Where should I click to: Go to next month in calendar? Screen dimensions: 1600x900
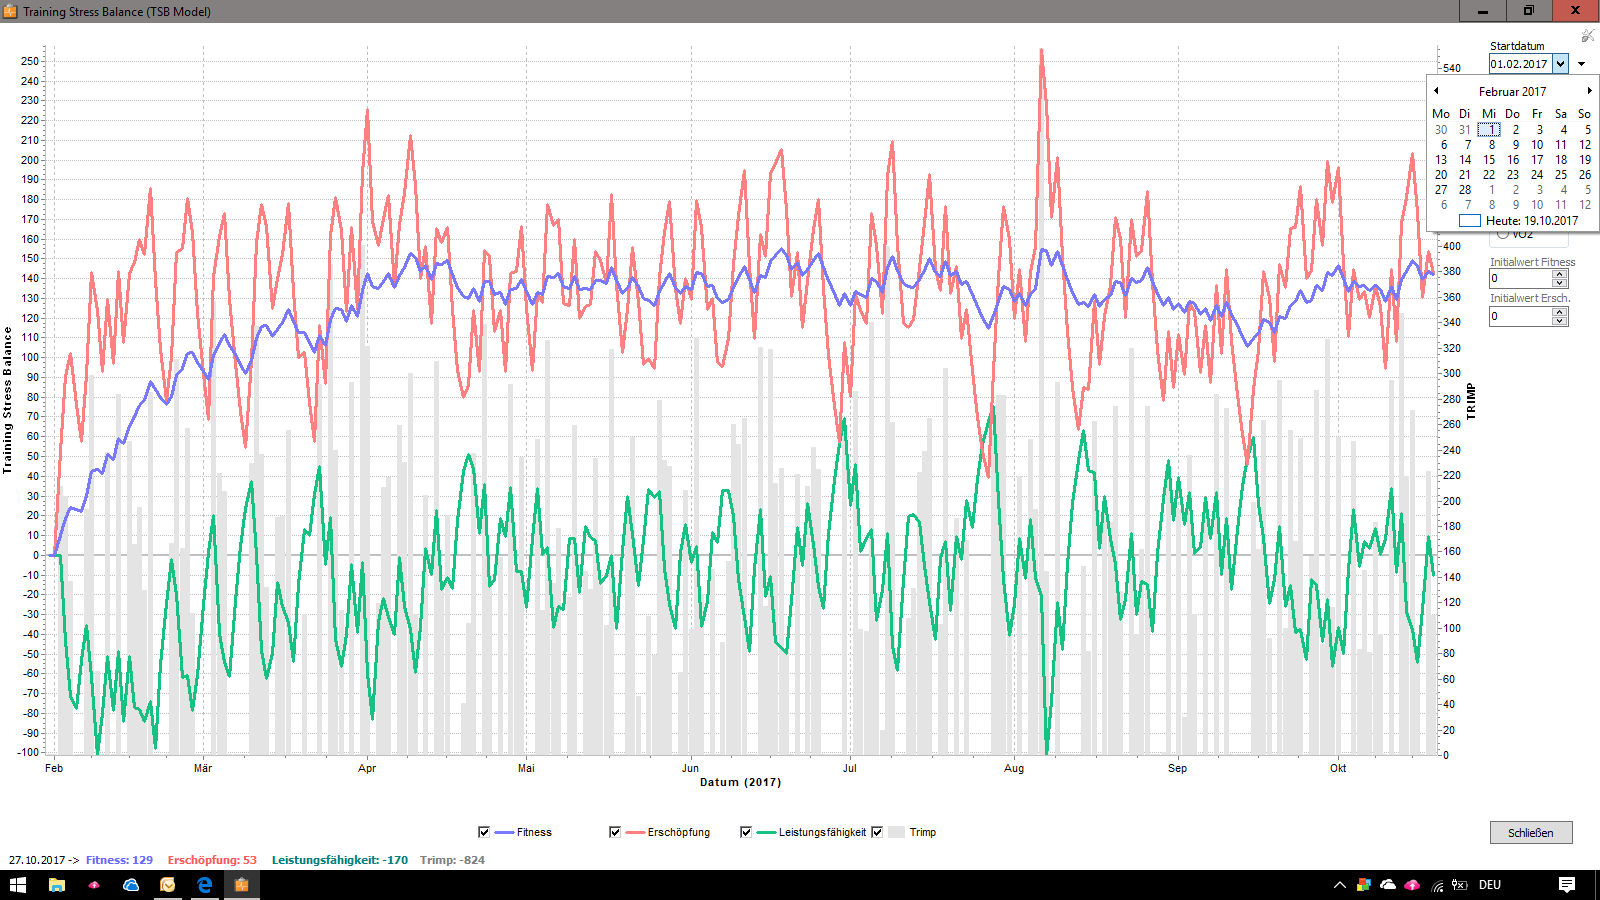click(x=1589, y=91)
